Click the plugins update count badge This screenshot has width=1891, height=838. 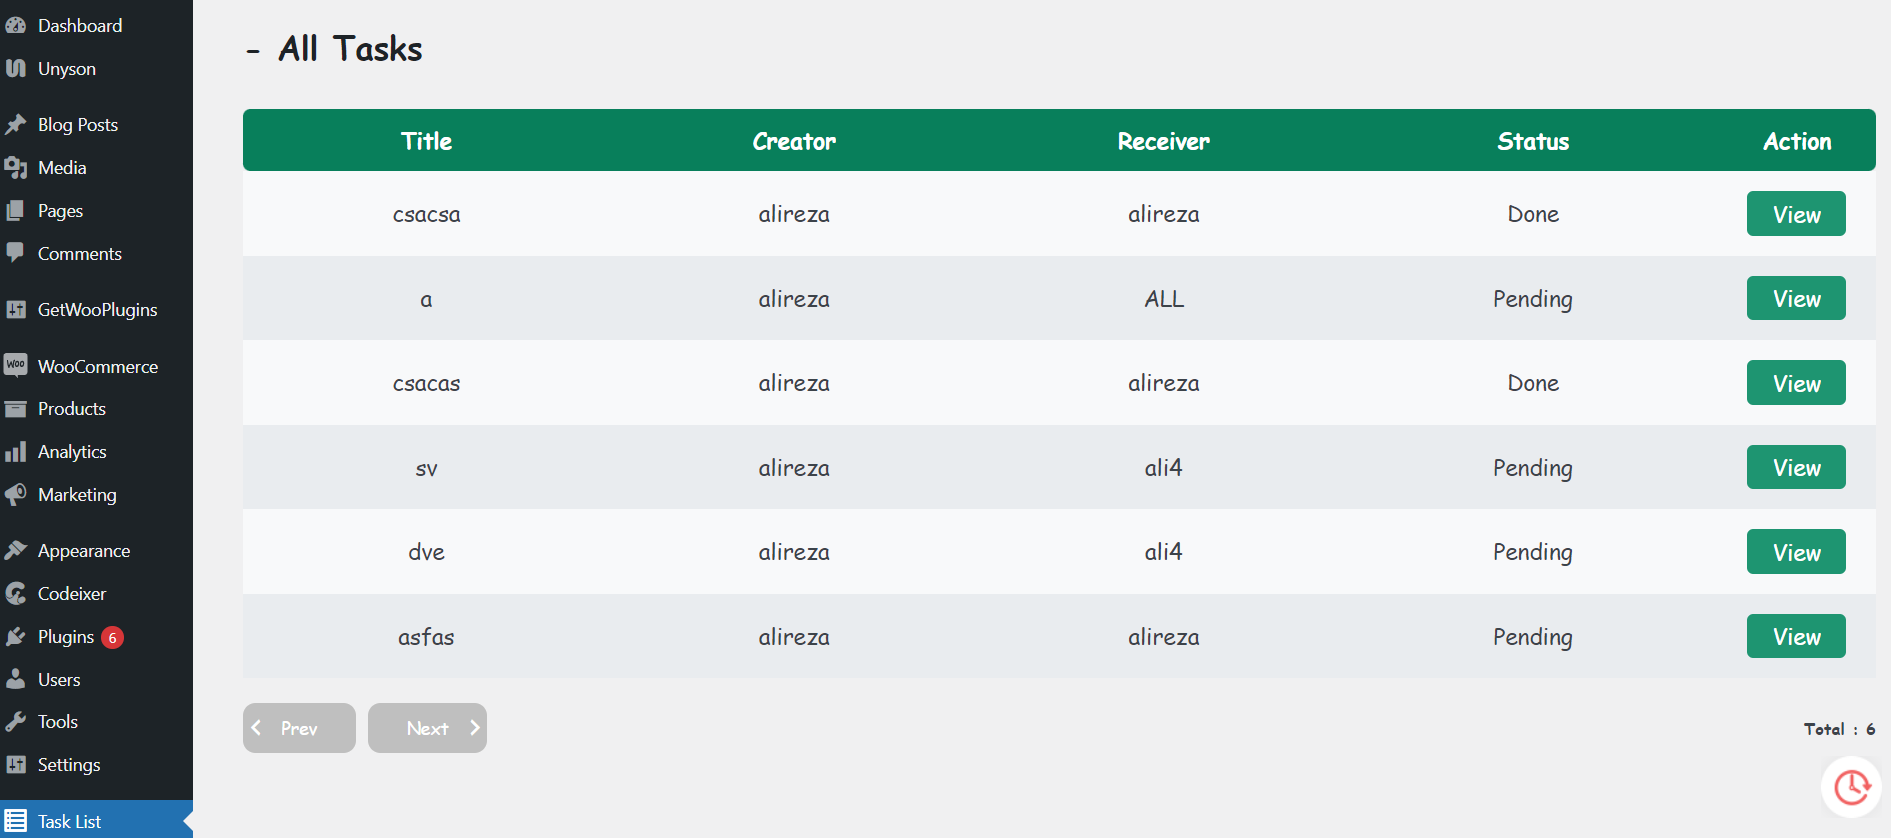point(113,638)
